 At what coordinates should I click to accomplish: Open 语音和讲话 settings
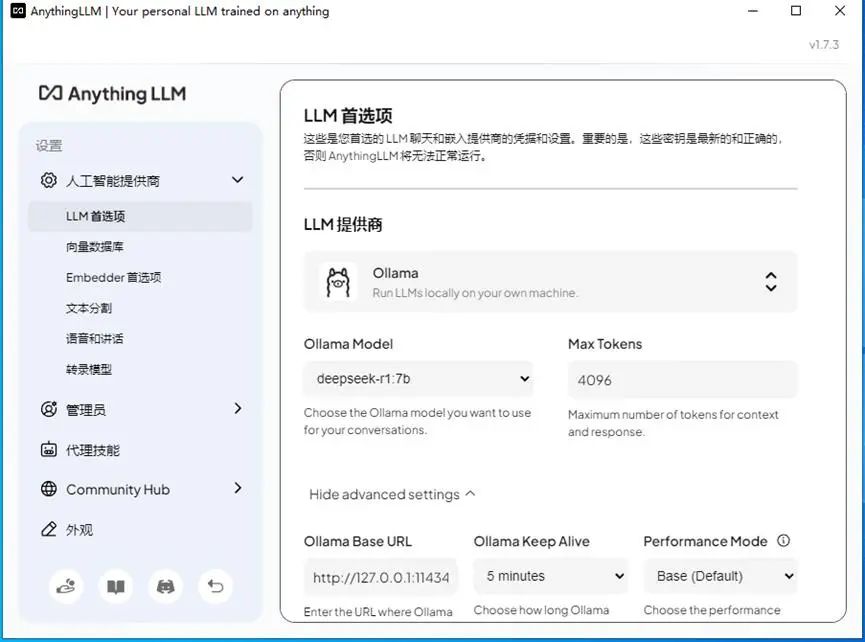click(x=94, y=339)
